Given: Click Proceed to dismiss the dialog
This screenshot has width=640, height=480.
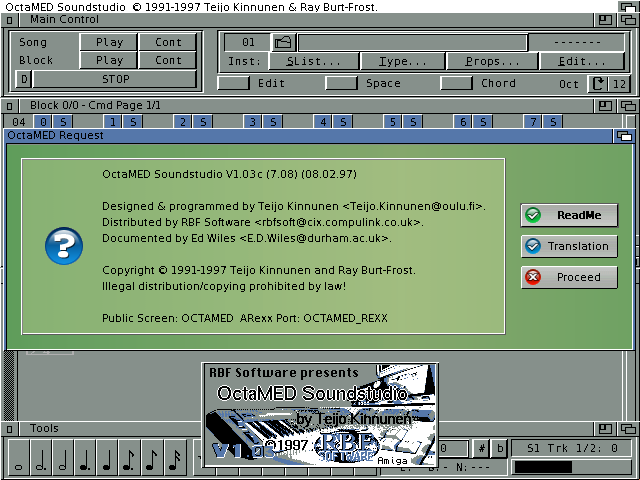Looking at the screenshot, I should pyautogui.click(x=569, y=277).
